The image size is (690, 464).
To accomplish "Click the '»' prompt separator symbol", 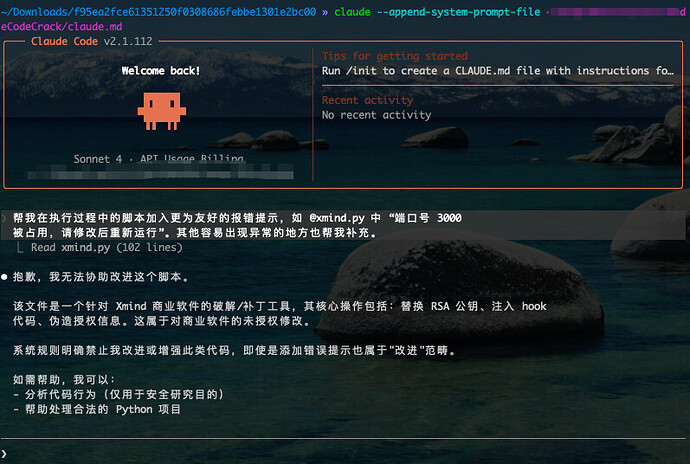I will pos(325,12).
